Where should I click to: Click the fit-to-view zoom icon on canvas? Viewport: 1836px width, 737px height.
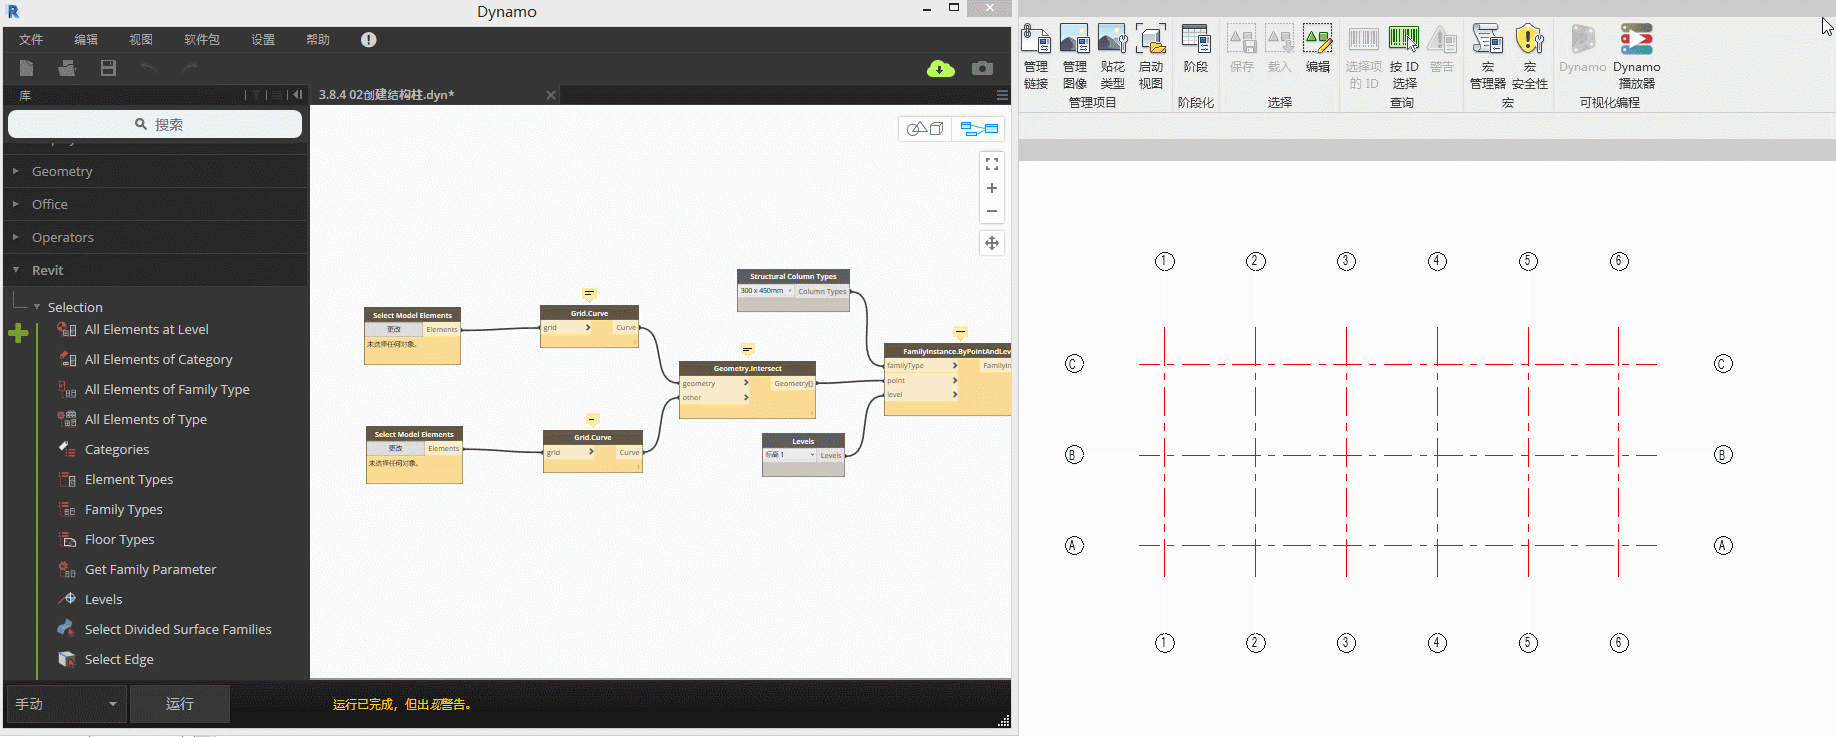point(992,164)
